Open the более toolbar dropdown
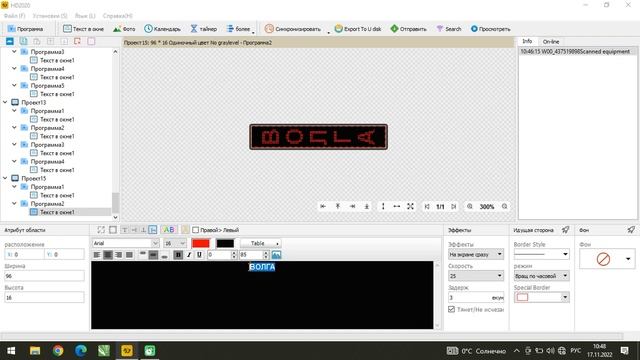640x360 pixels. tap(239, 29)
